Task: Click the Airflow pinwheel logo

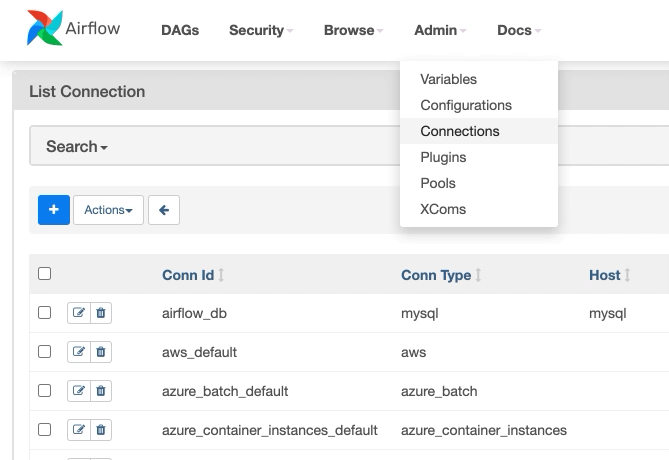Action: 44,30
